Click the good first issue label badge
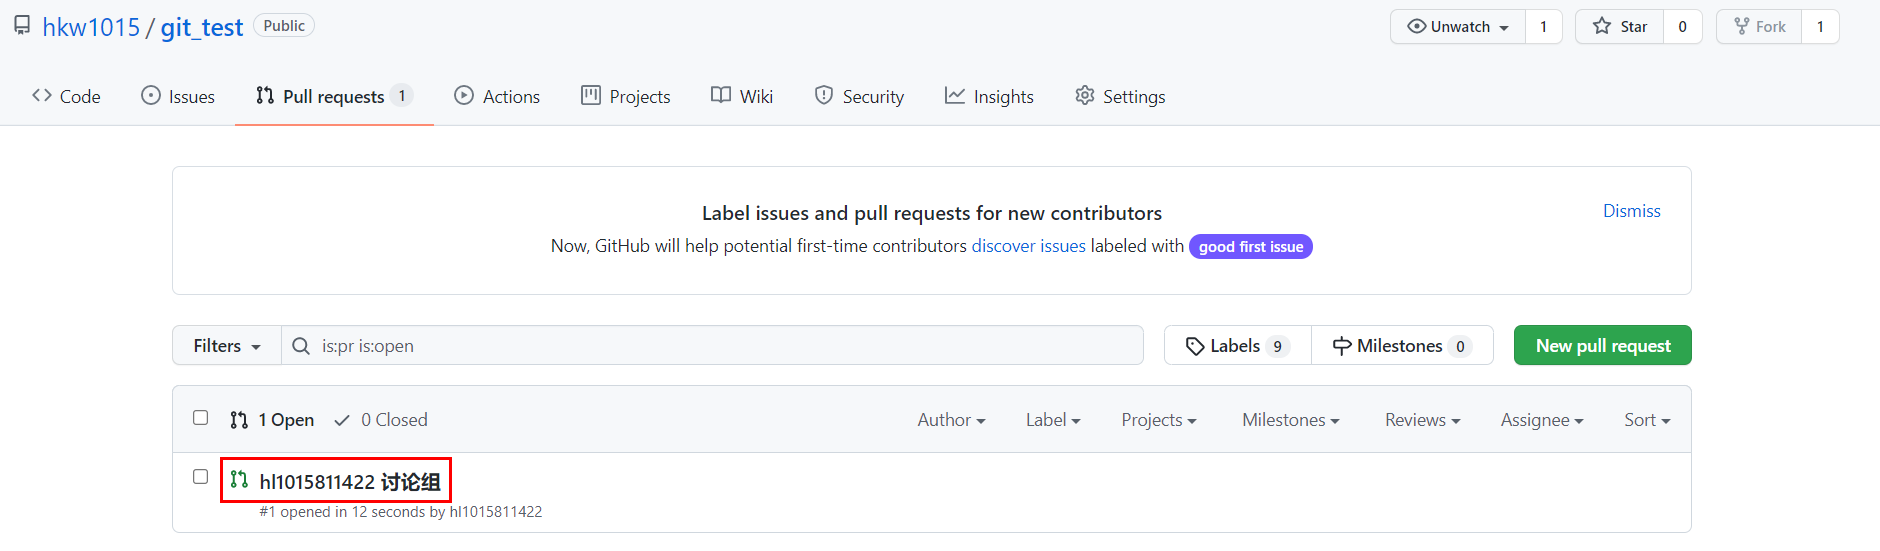This screenshot has height=551, width=1880. click(1251, 246)
